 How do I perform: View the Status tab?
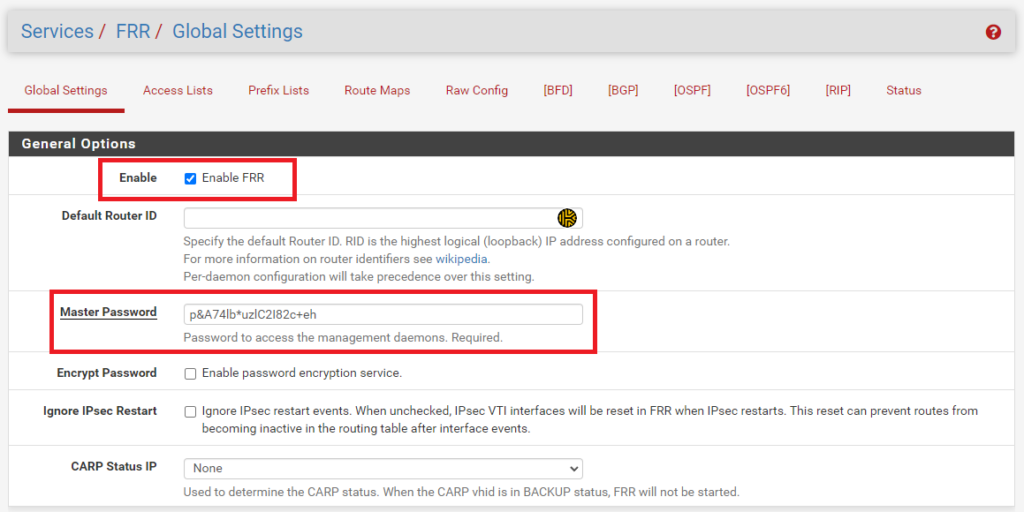(903, 90)
